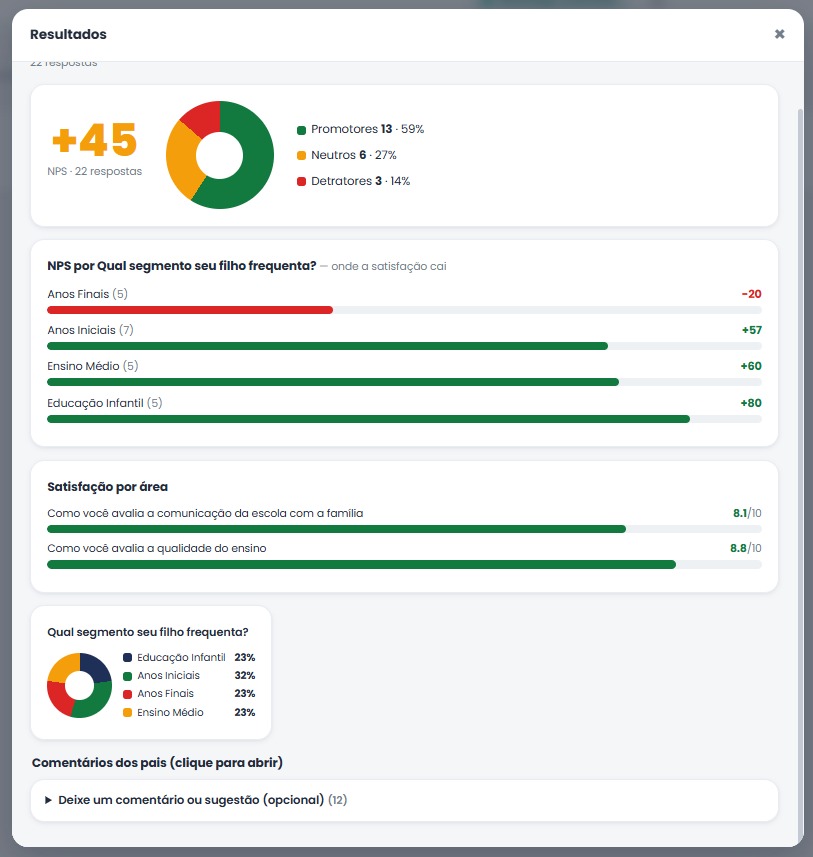Image resolution: width=813 pixels, height=857 pixels.
Task: Click navy Educação Infantil legend swatch
Action: pos(127,658)
